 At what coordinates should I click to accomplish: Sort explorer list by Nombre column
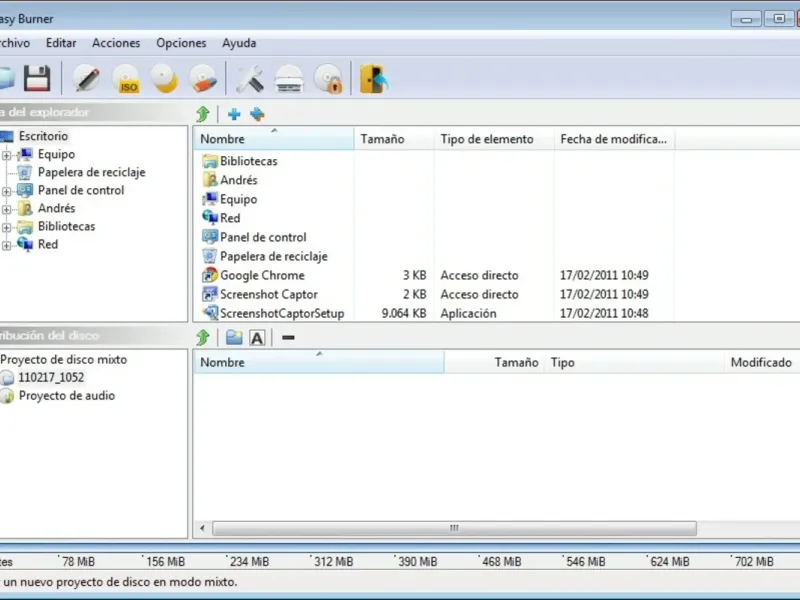[273, 139]
